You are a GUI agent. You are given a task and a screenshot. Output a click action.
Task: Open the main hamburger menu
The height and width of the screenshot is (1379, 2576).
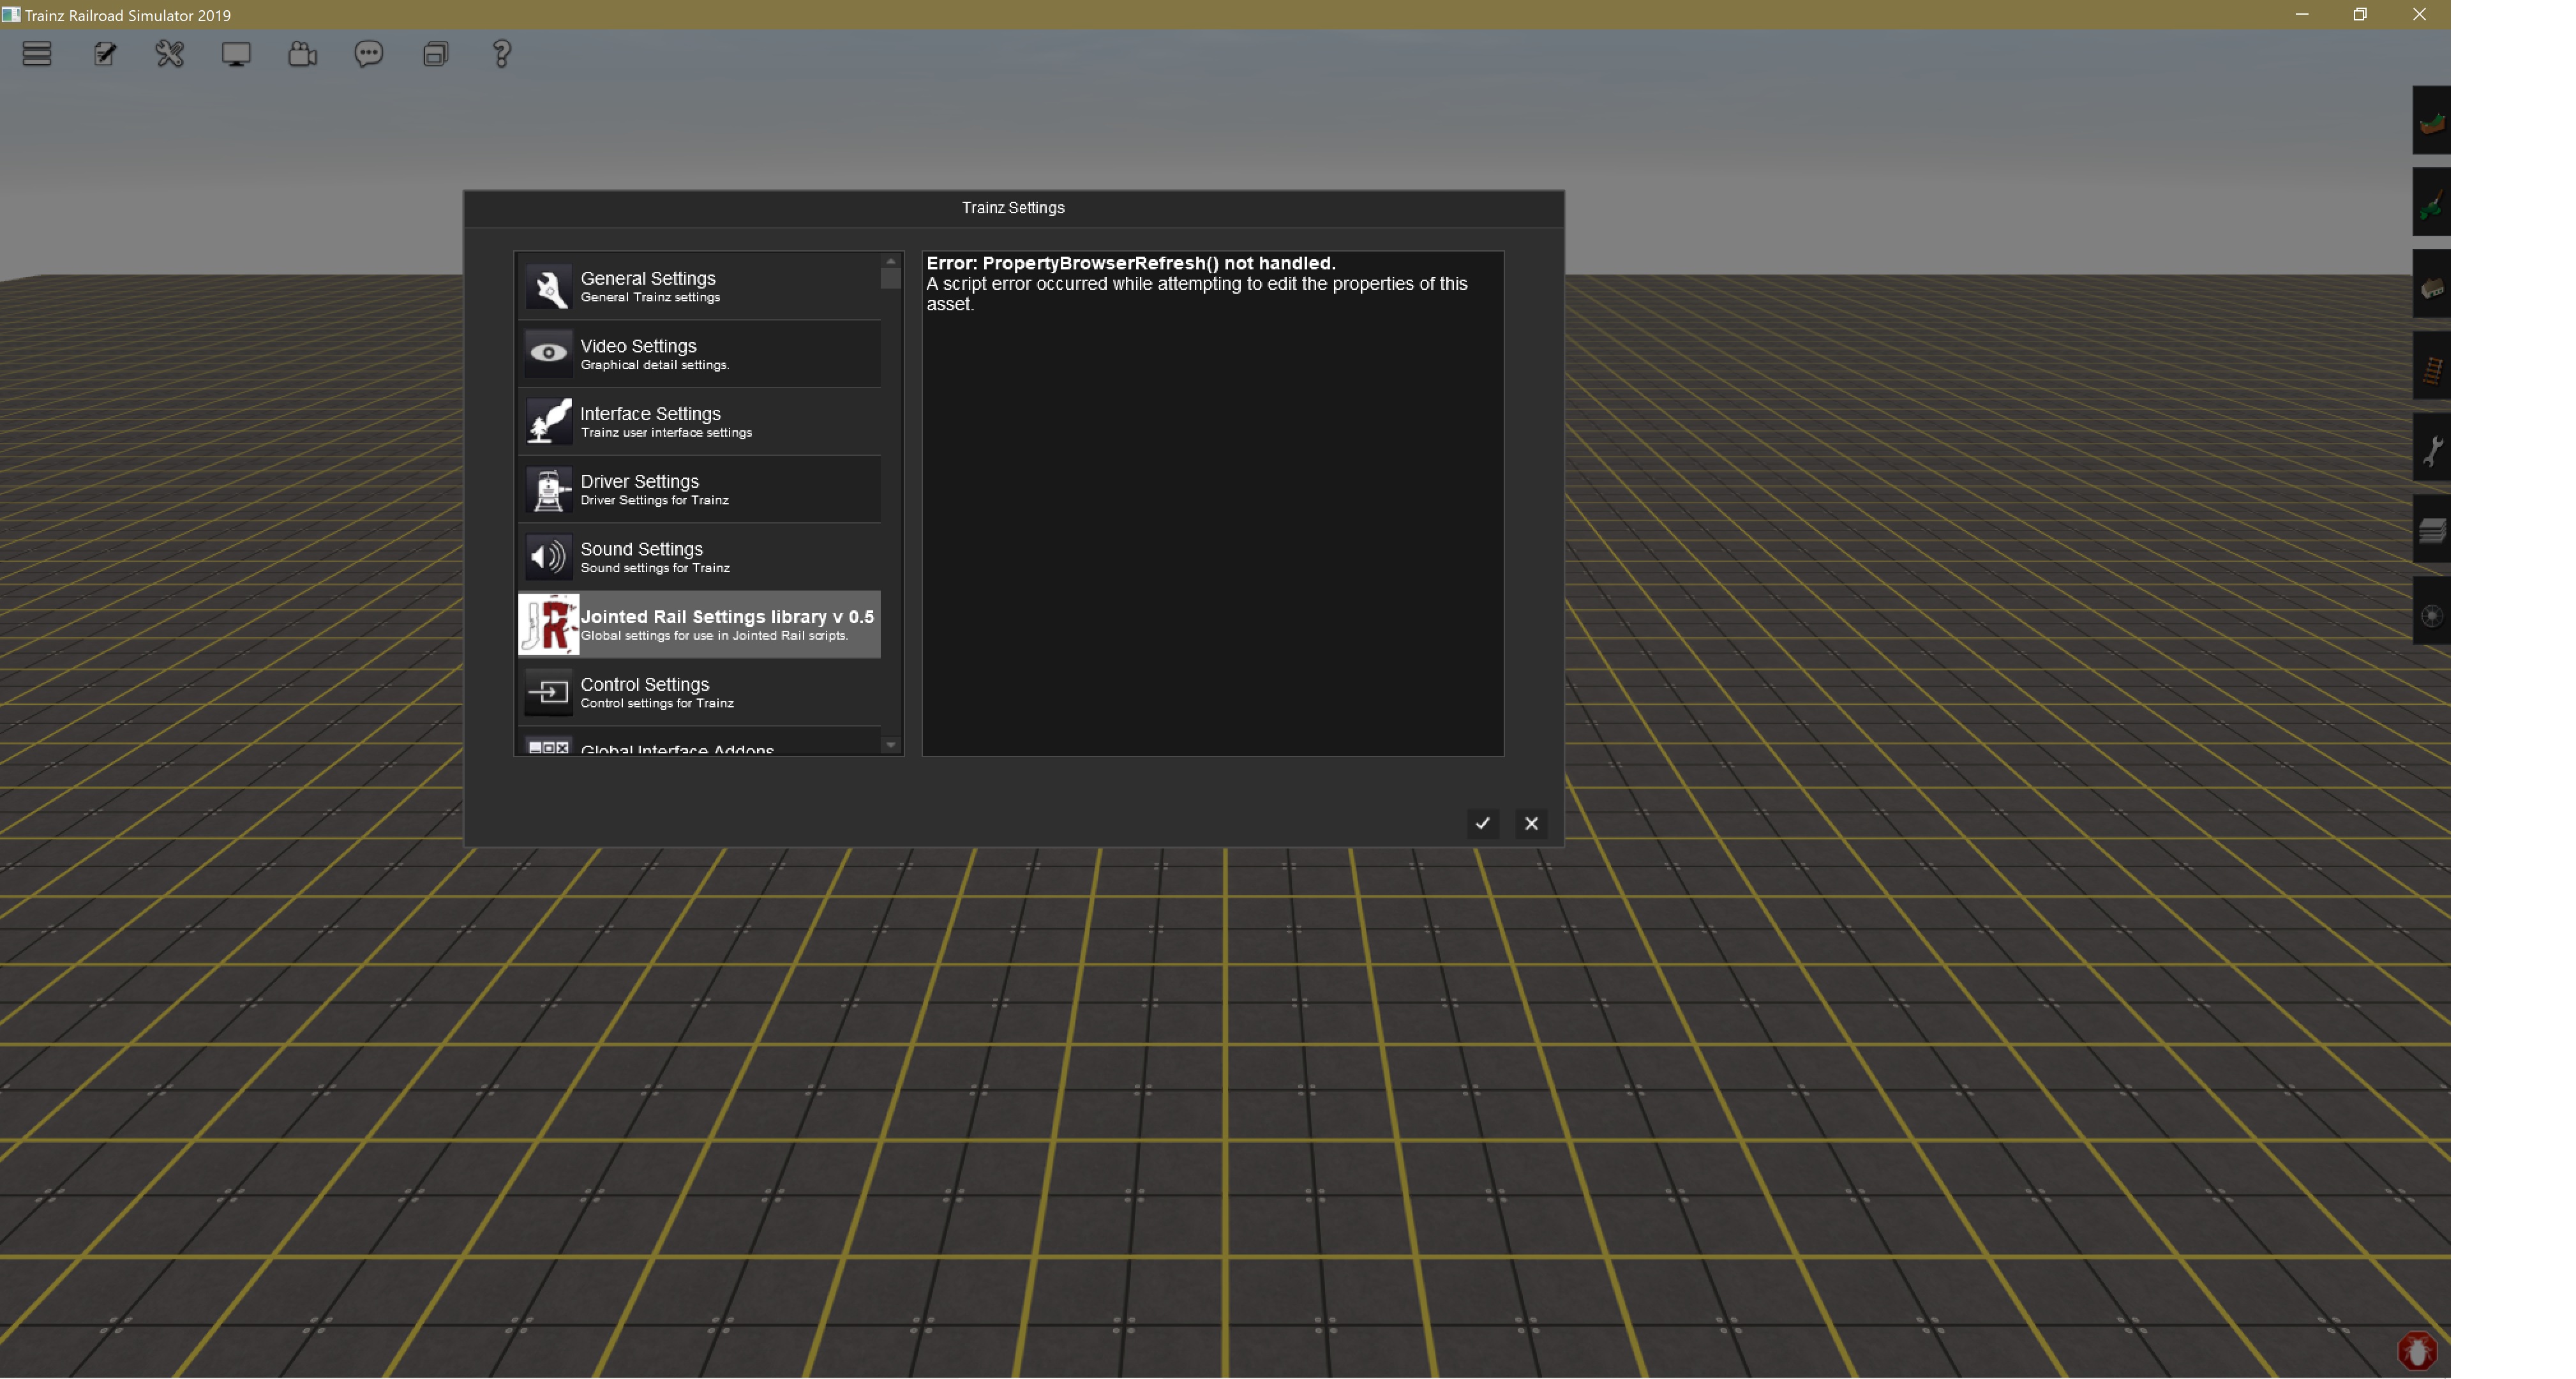37,54
